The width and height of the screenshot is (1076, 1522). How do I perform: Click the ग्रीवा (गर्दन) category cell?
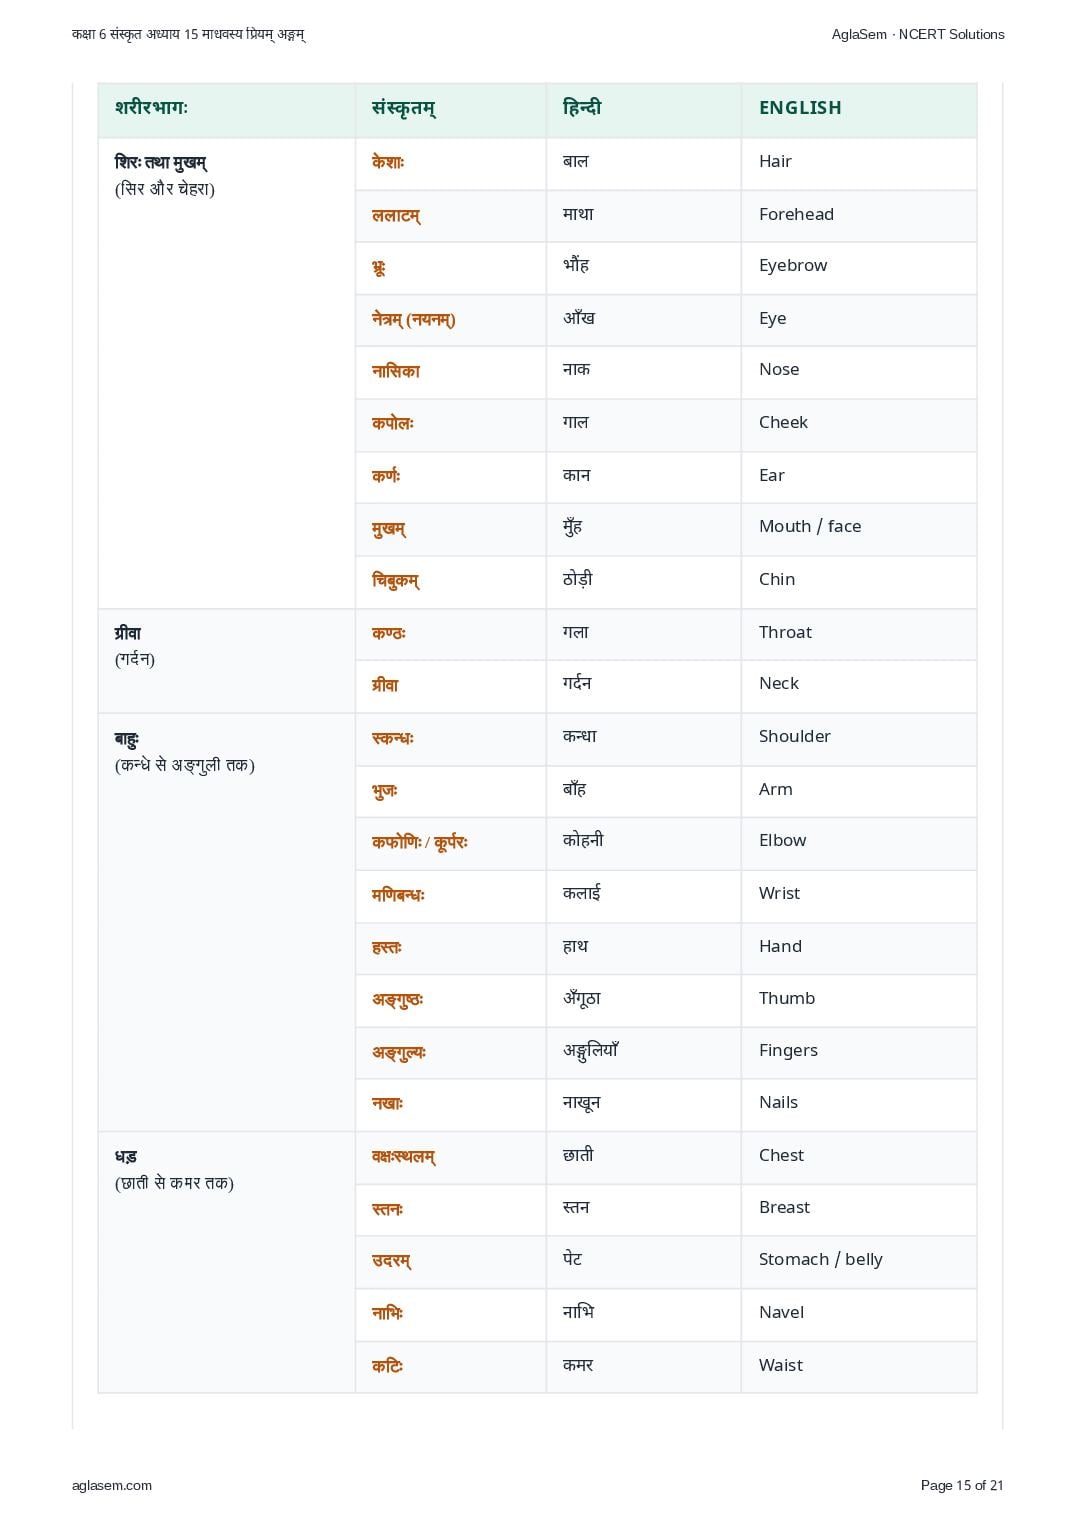point(227,661)
